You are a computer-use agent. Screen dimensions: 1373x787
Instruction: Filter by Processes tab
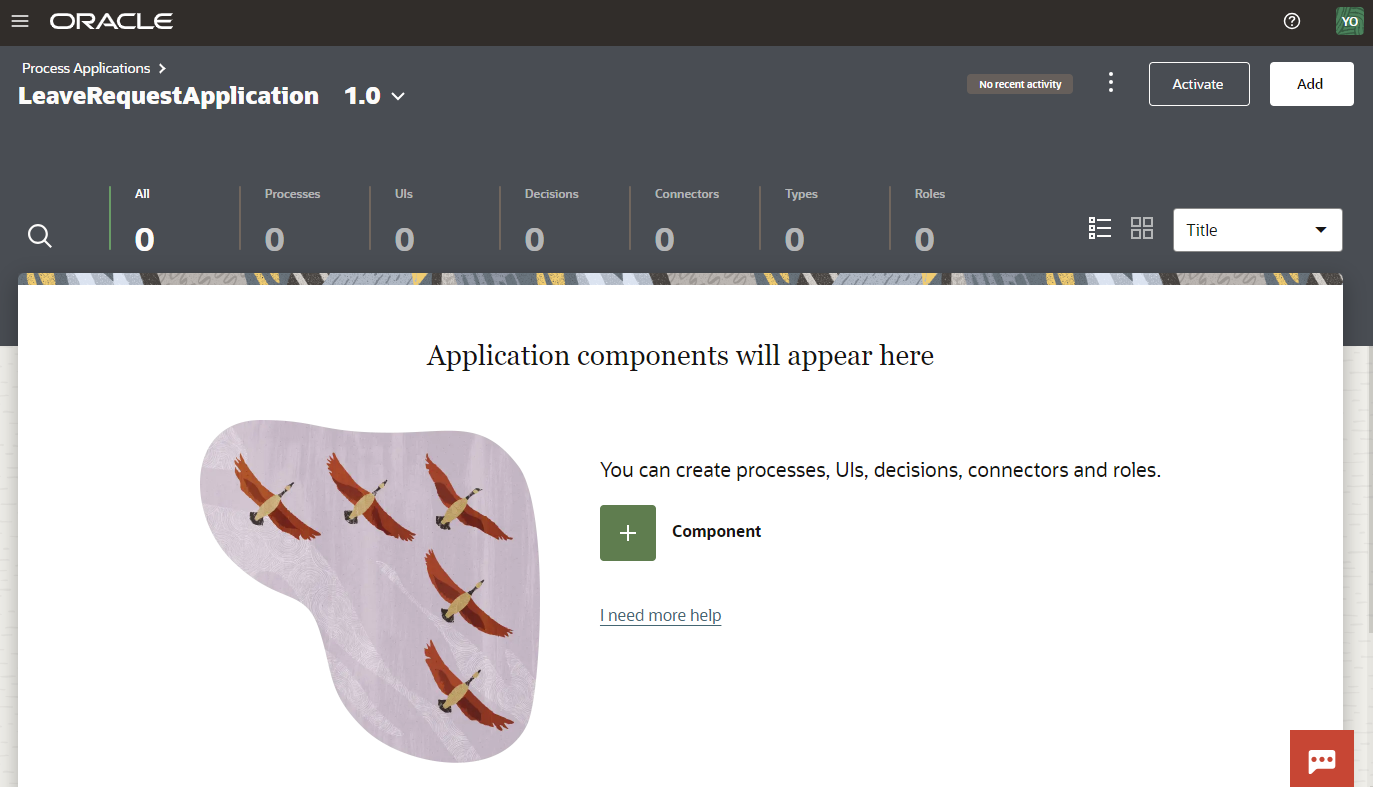[292, 220]
